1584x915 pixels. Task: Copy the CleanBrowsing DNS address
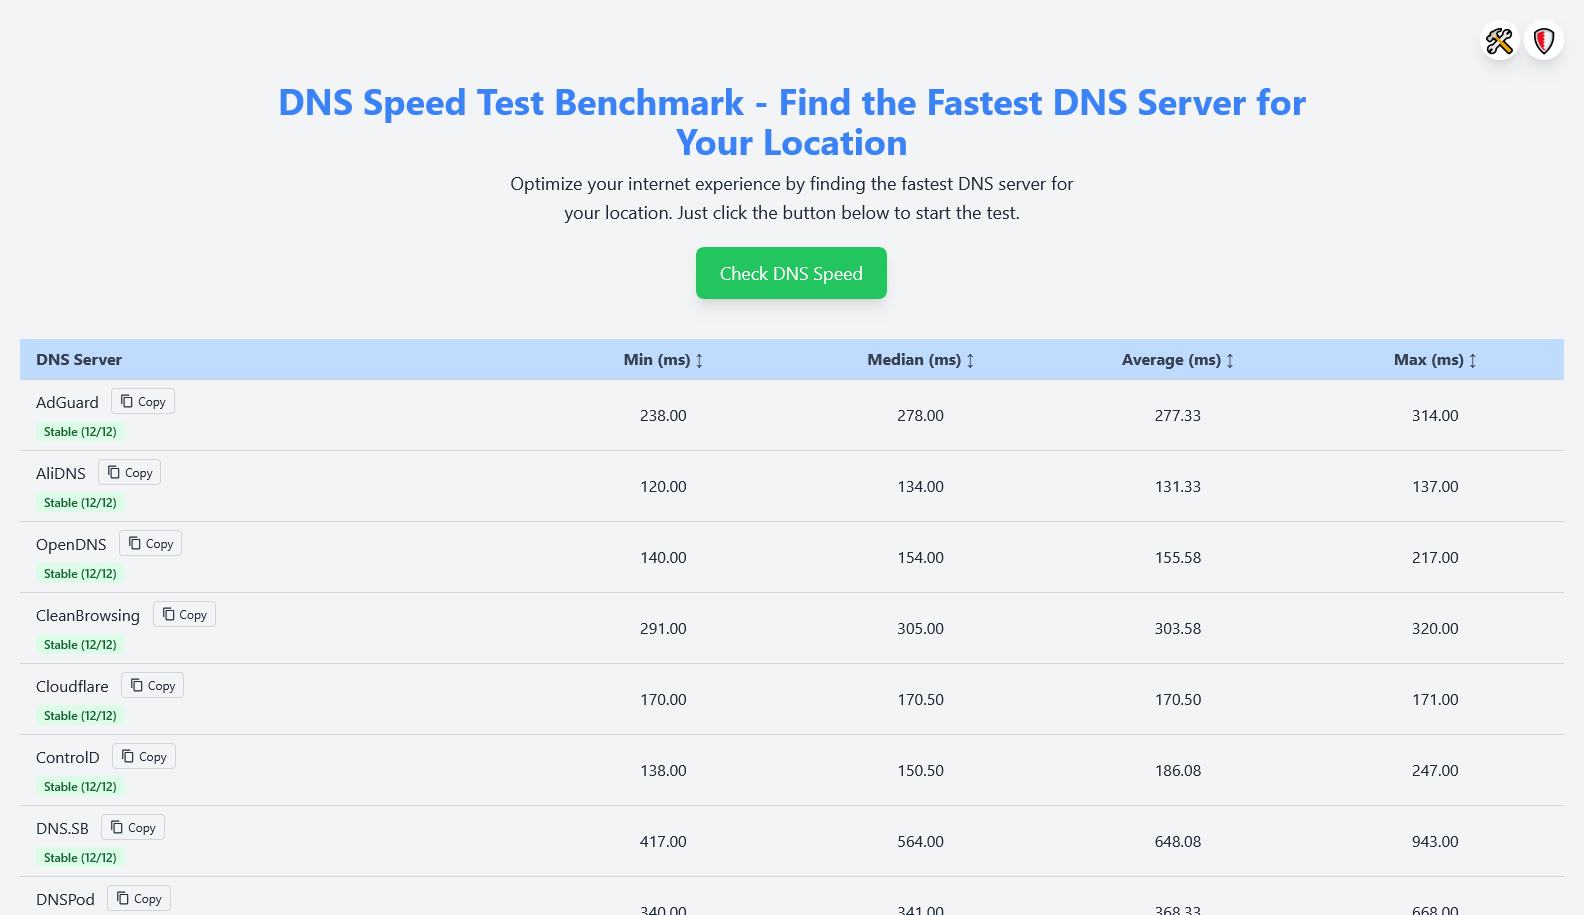pos(184,614)
